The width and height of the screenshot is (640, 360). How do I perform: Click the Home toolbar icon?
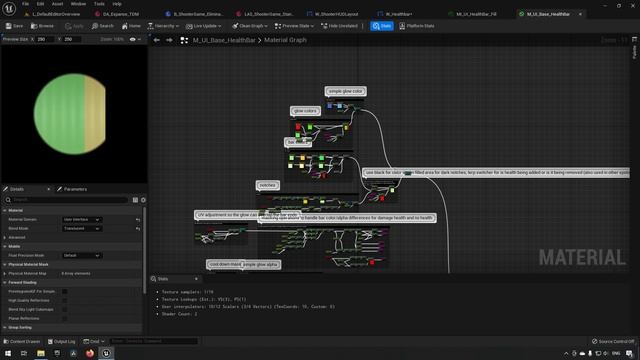point(131,26)
